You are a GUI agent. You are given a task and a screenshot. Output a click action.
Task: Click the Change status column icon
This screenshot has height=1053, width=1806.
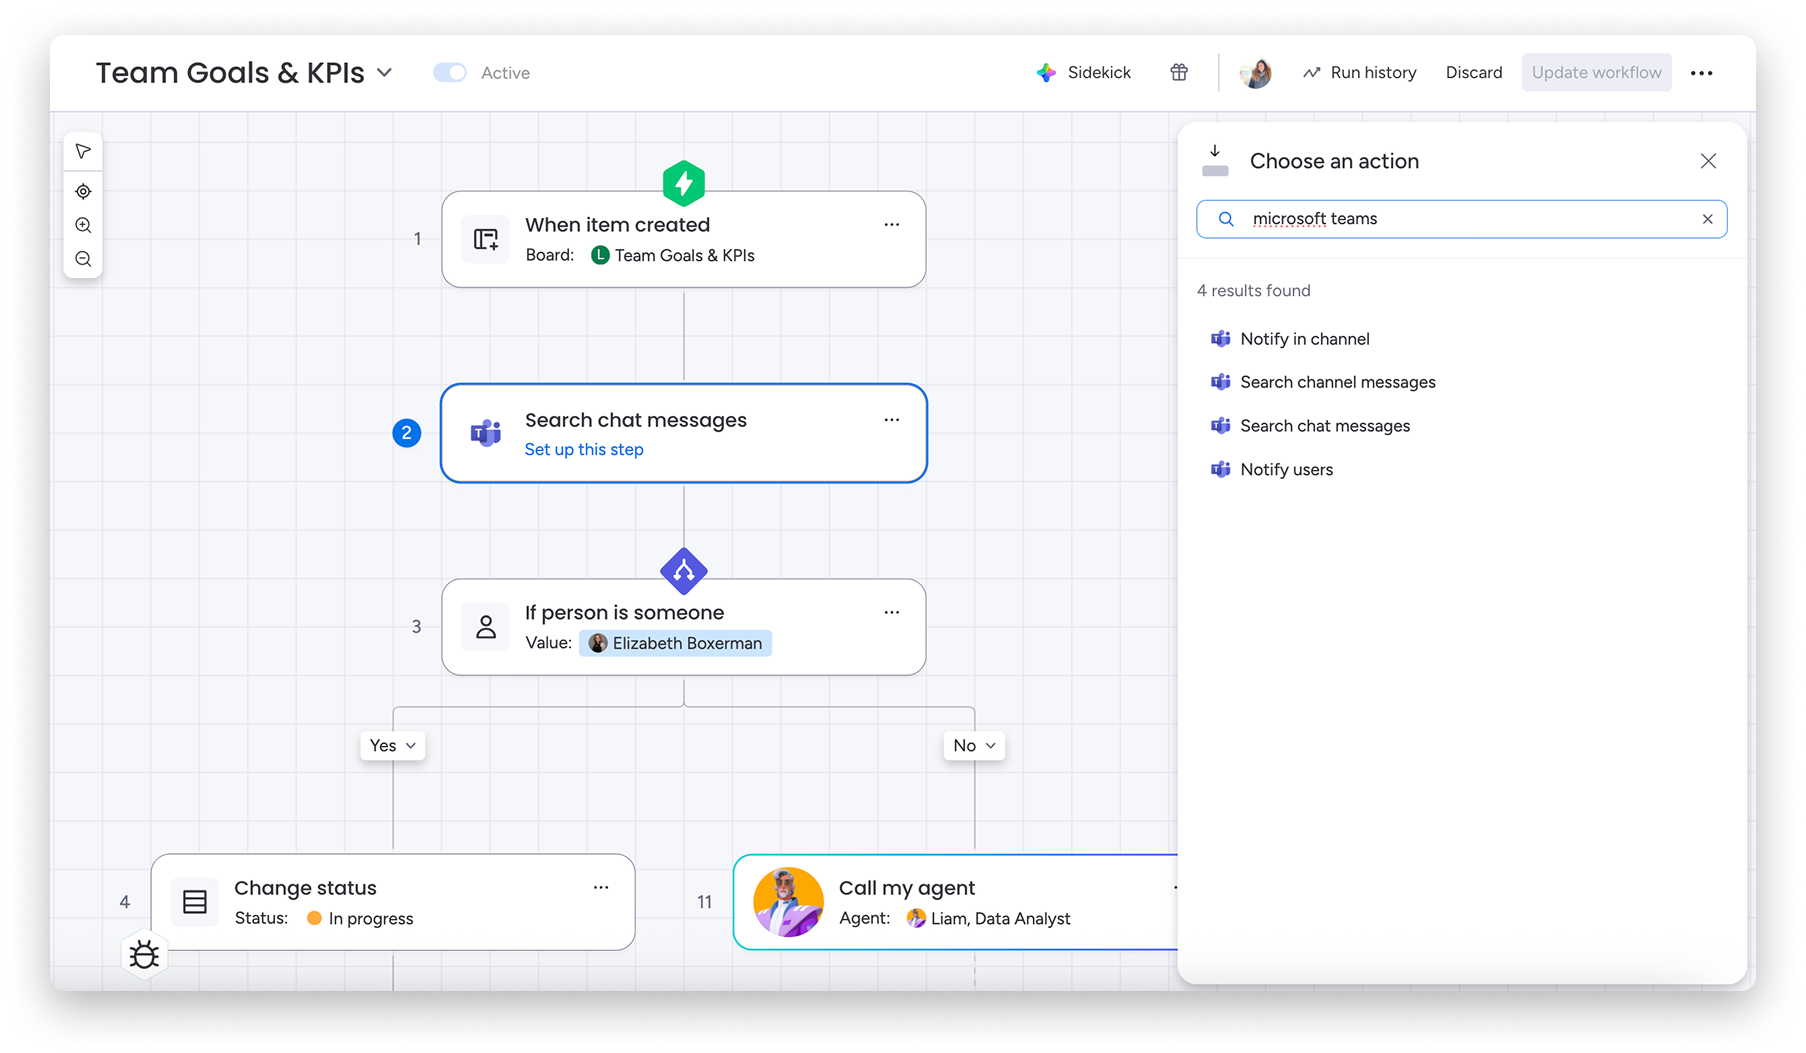[195, 902]
